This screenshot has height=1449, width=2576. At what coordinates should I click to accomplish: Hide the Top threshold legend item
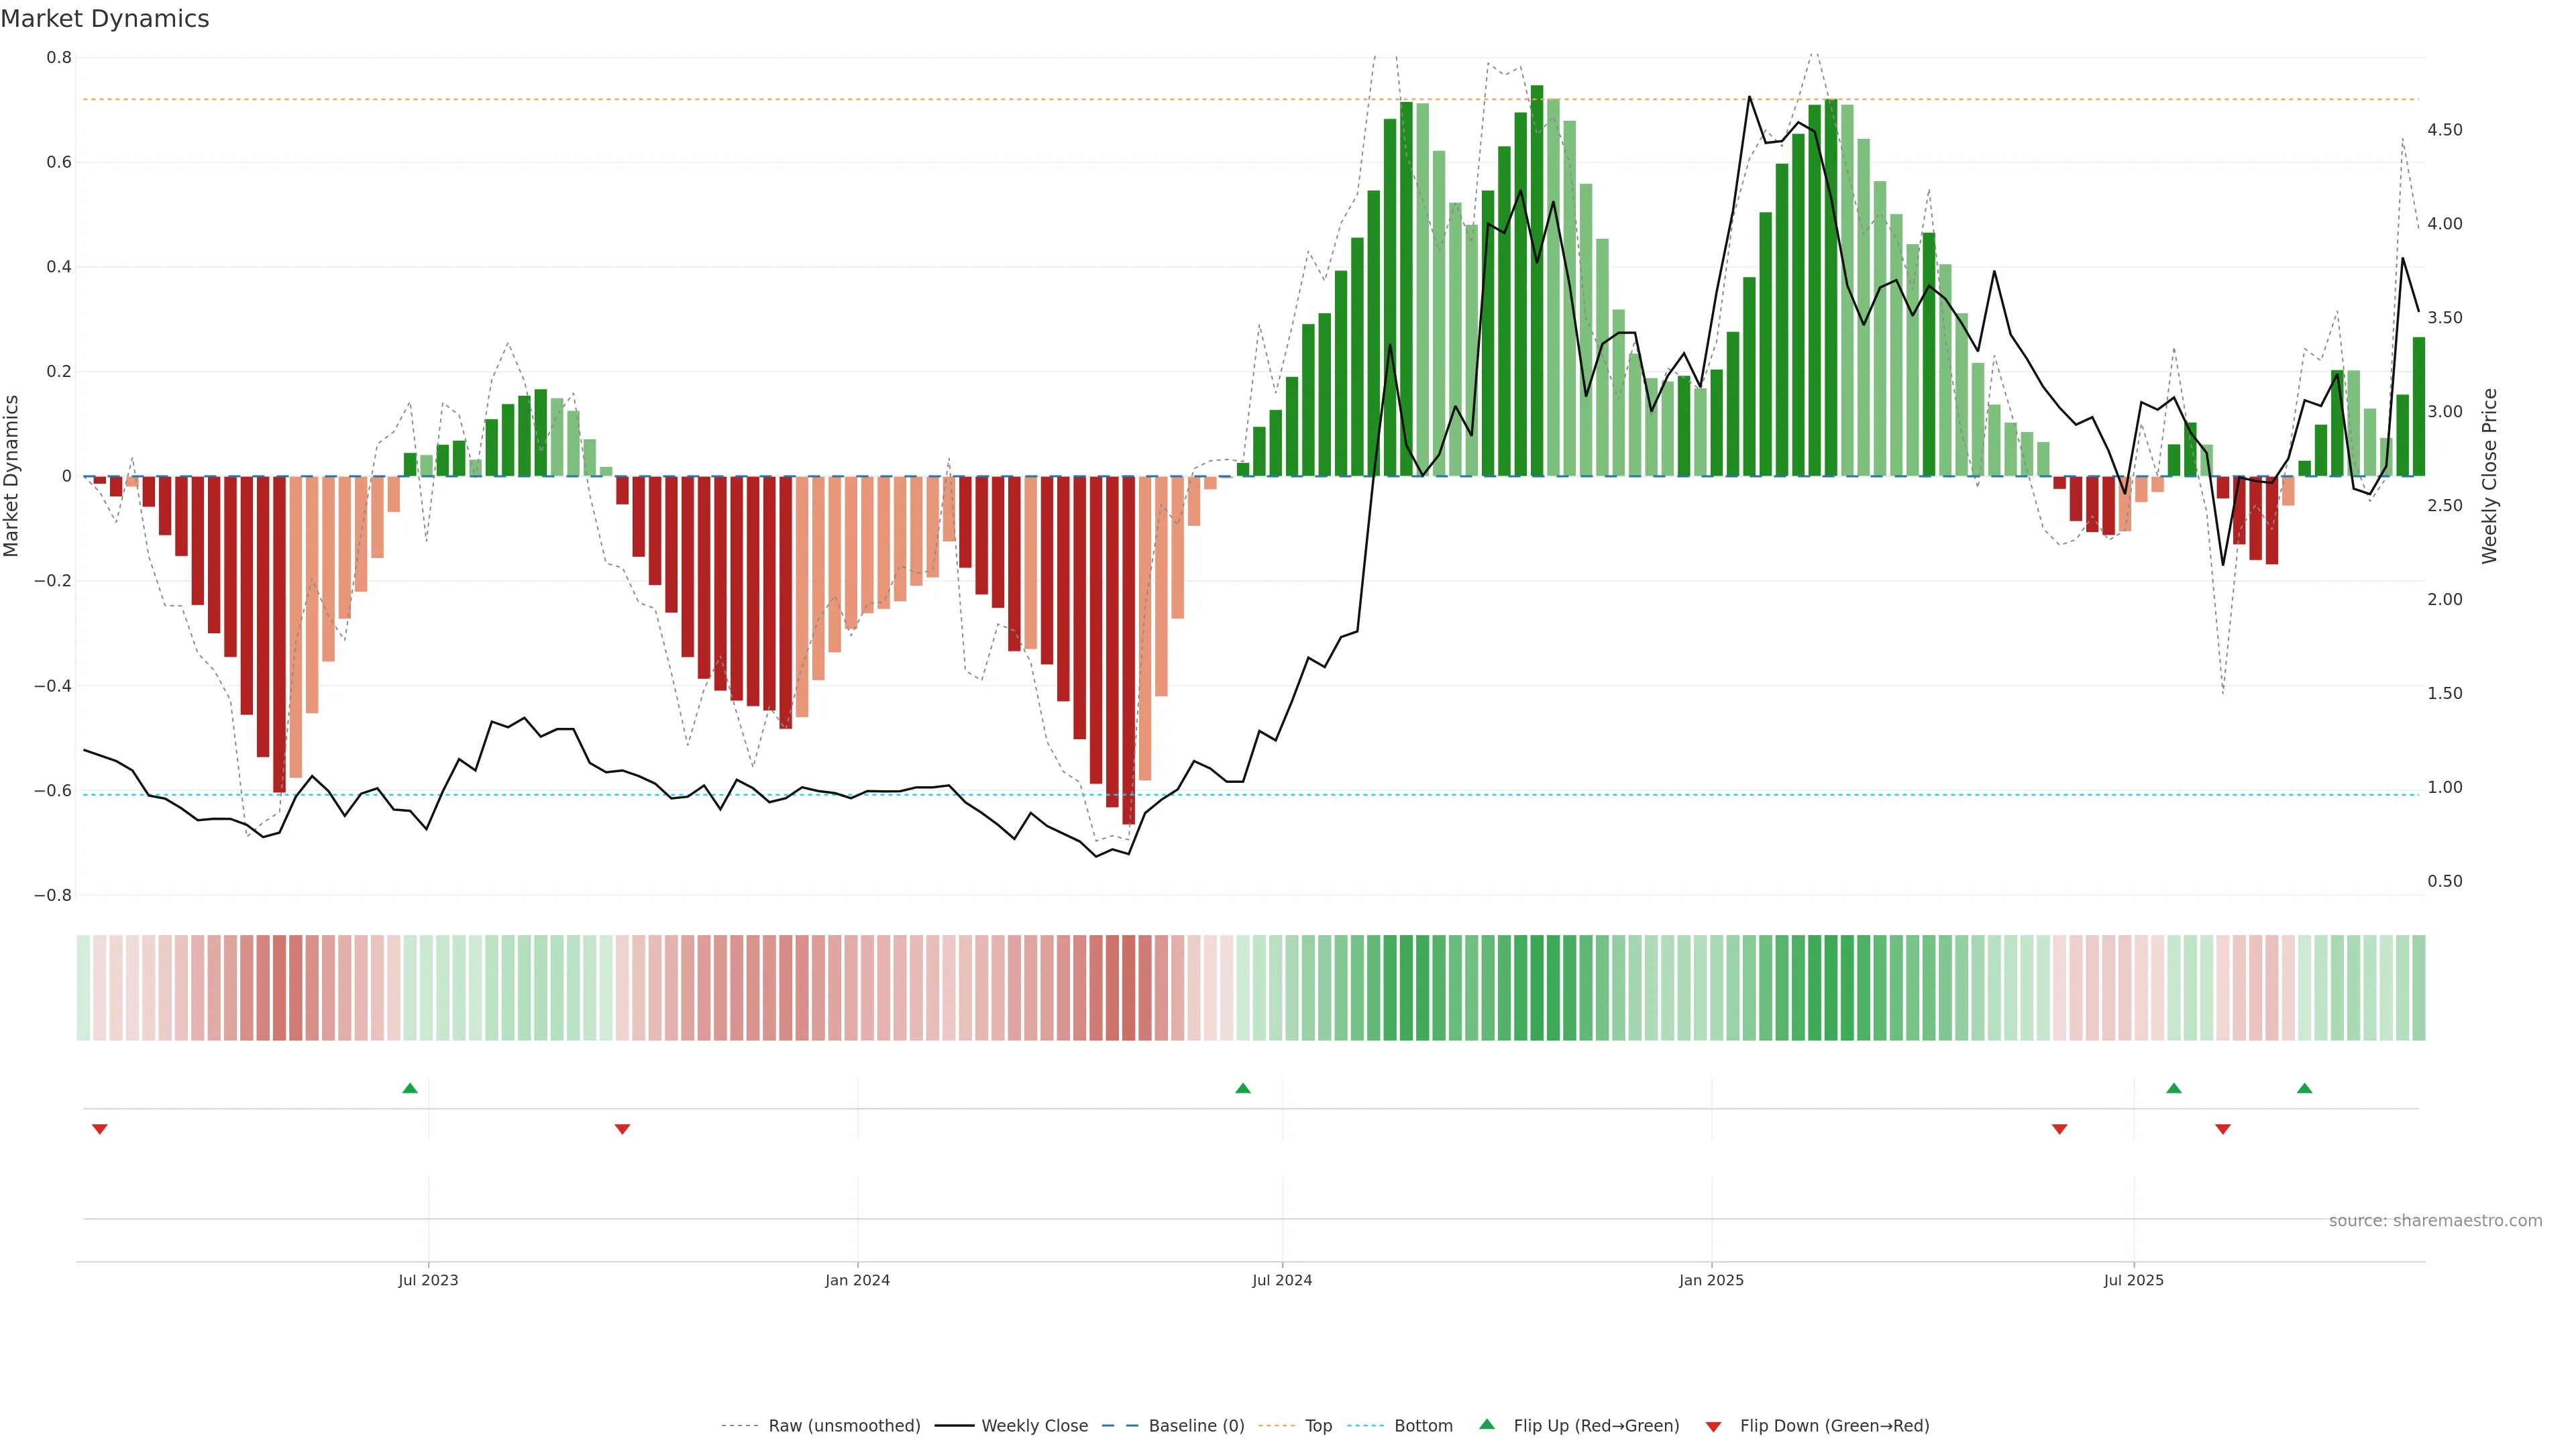point(1318,1426)
